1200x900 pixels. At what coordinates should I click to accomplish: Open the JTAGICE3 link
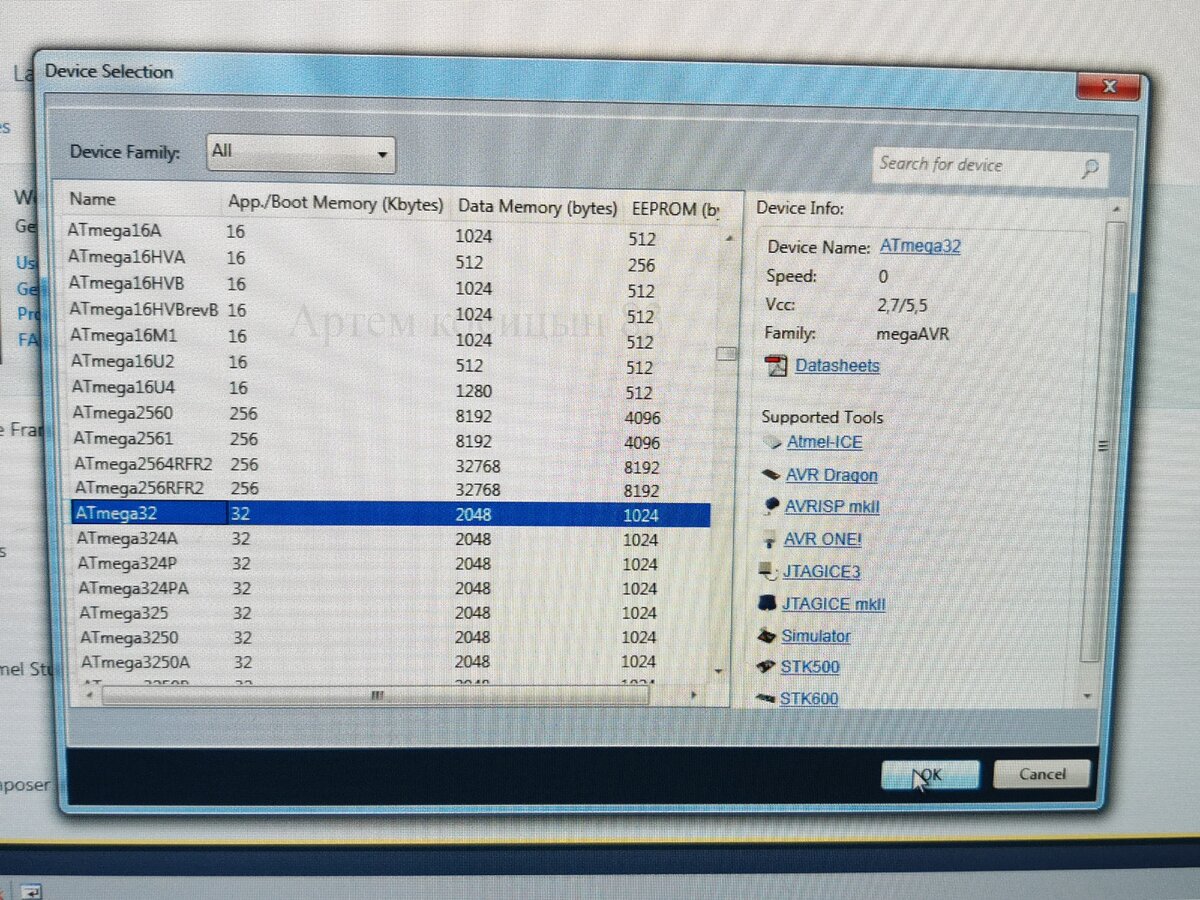coord(821,572)
